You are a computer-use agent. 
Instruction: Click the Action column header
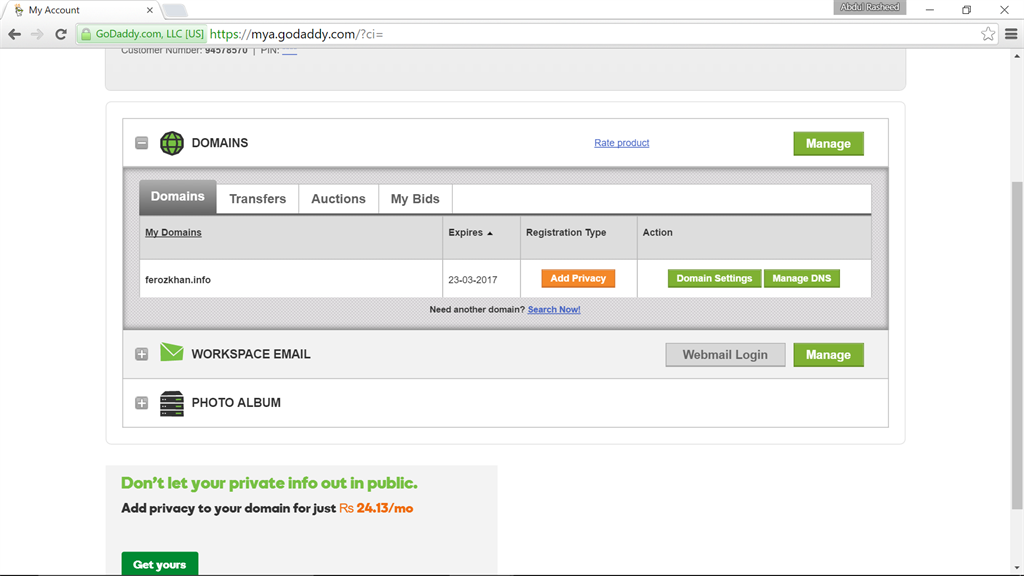coord(658,232)
